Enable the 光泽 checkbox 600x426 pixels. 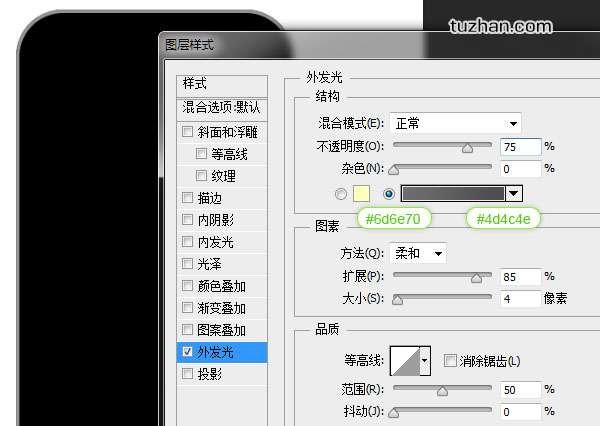[x=188, y=263]
